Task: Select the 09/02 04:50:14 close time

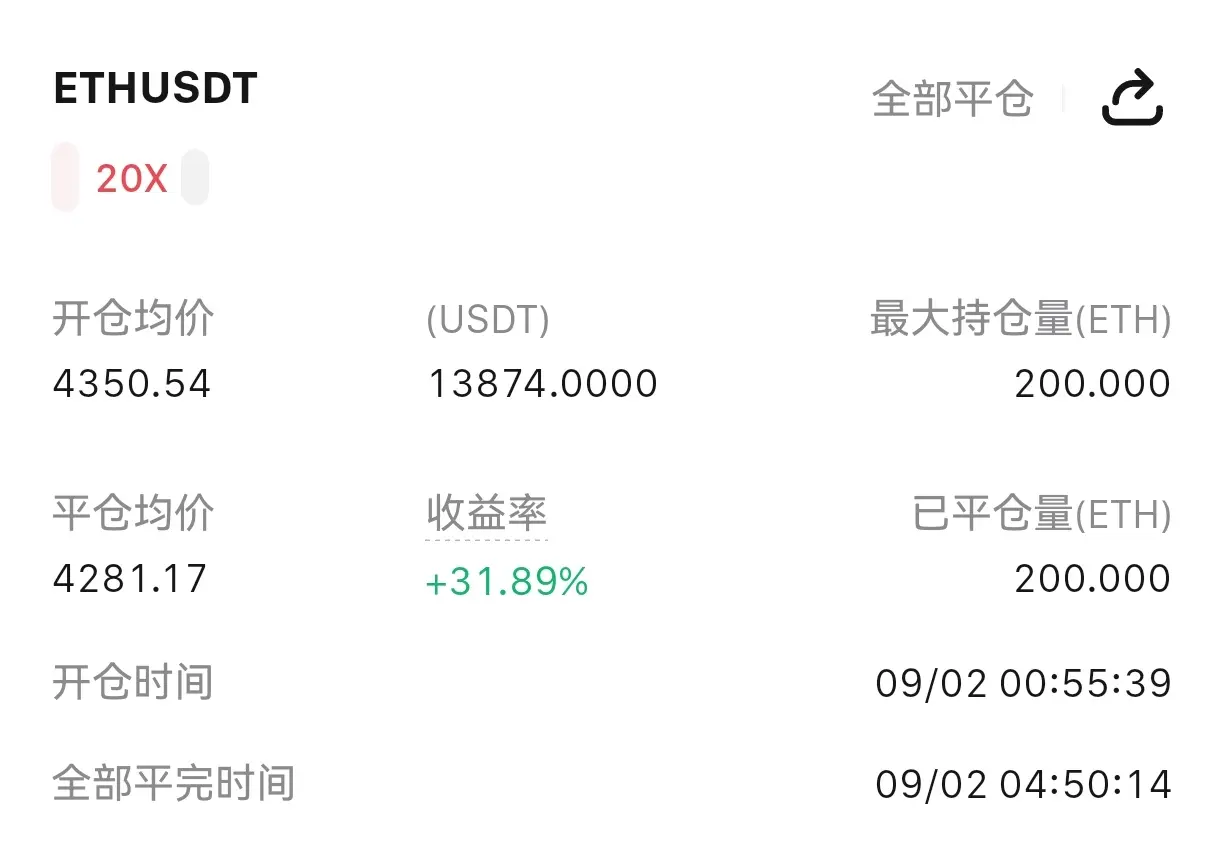Action: [x=1023, y=784]
